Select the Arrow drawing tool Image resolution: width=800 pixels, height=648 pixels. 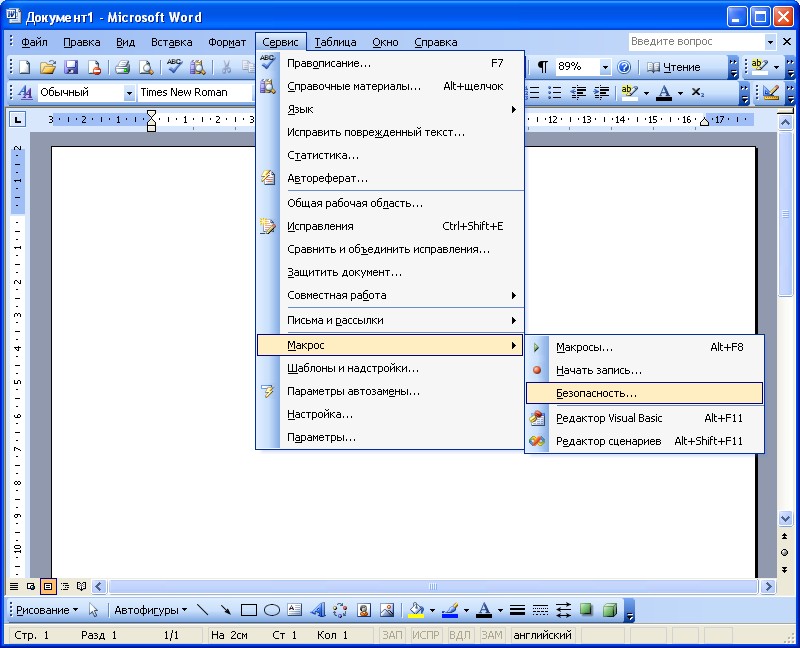[x=226, y=610]
